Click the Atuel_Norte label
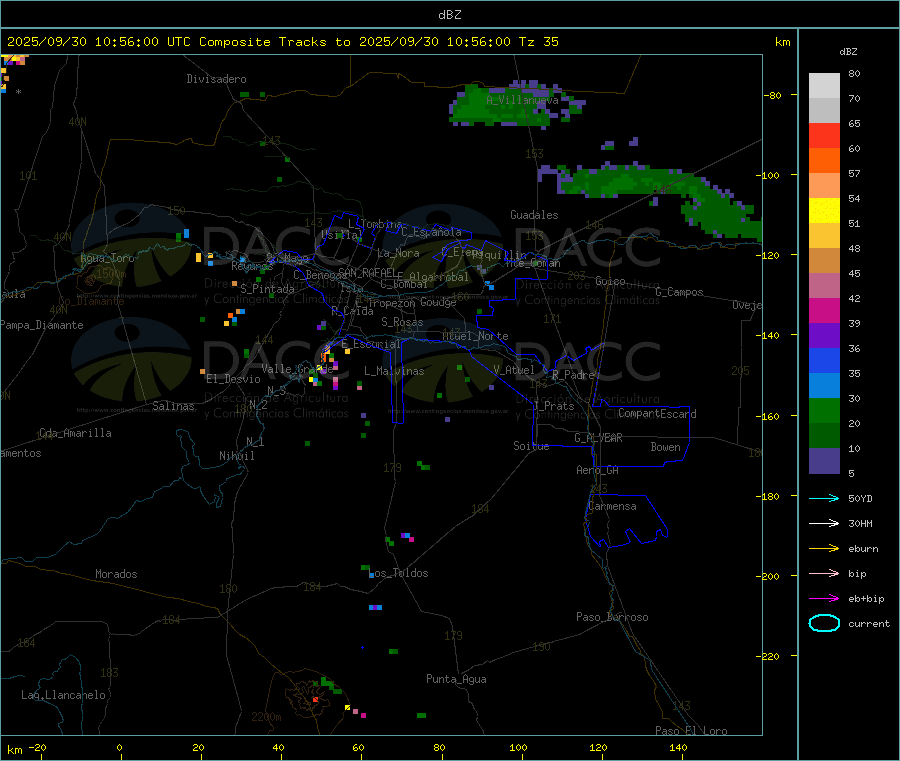Screen dimensions: 900x761 point(475,336)
